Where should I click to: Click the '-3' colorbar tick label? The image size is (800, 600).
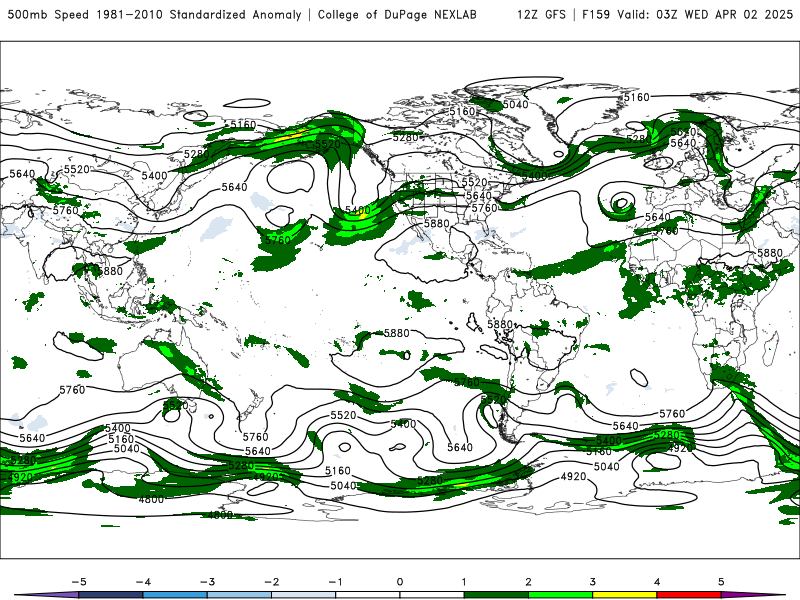[x=207, y=582]
